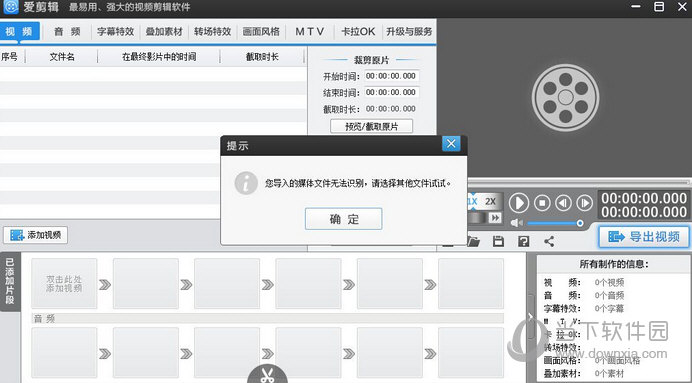
Task: Click the 序号 column header
Action: click(x=10, y=57)
